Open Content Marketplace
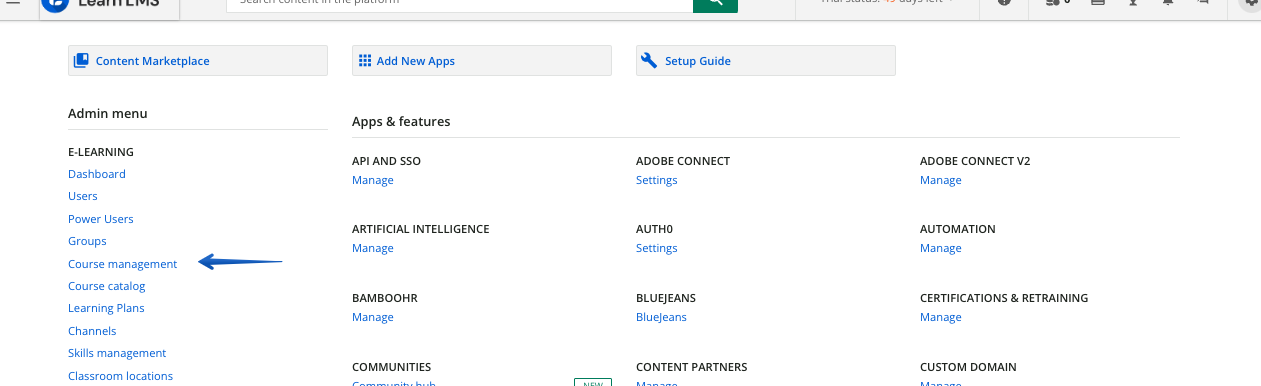 coord(198,61)
